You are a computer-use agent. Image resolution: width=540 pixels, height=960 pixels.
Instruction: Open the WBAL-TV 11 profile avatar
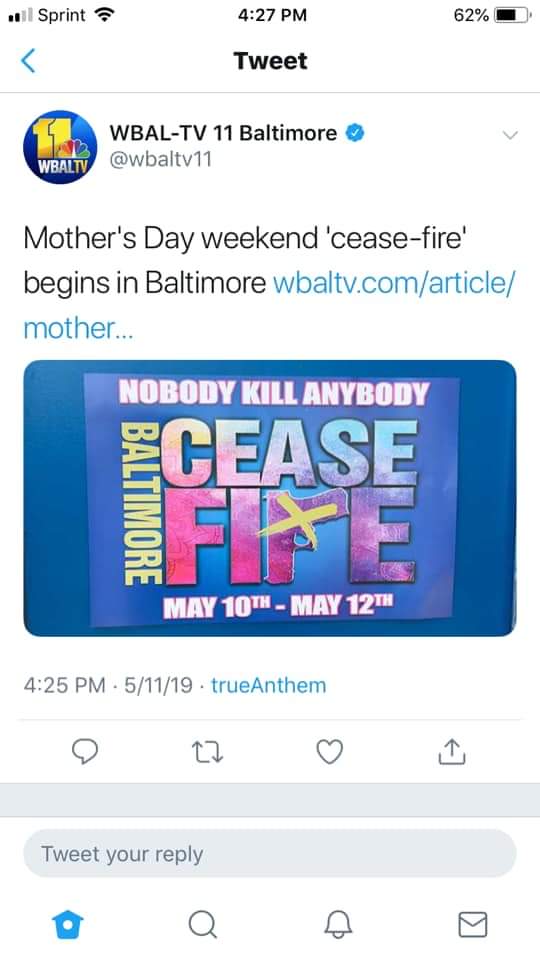pyautogui.click(x=60, y=147)
